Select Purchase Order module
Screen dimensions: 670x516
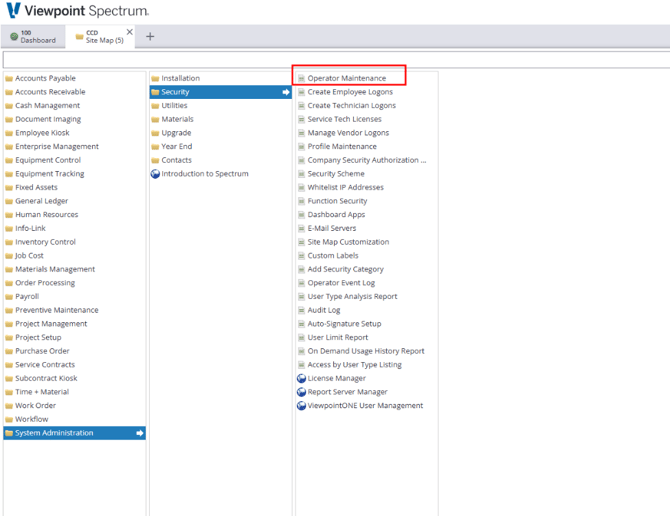(42, 351)
